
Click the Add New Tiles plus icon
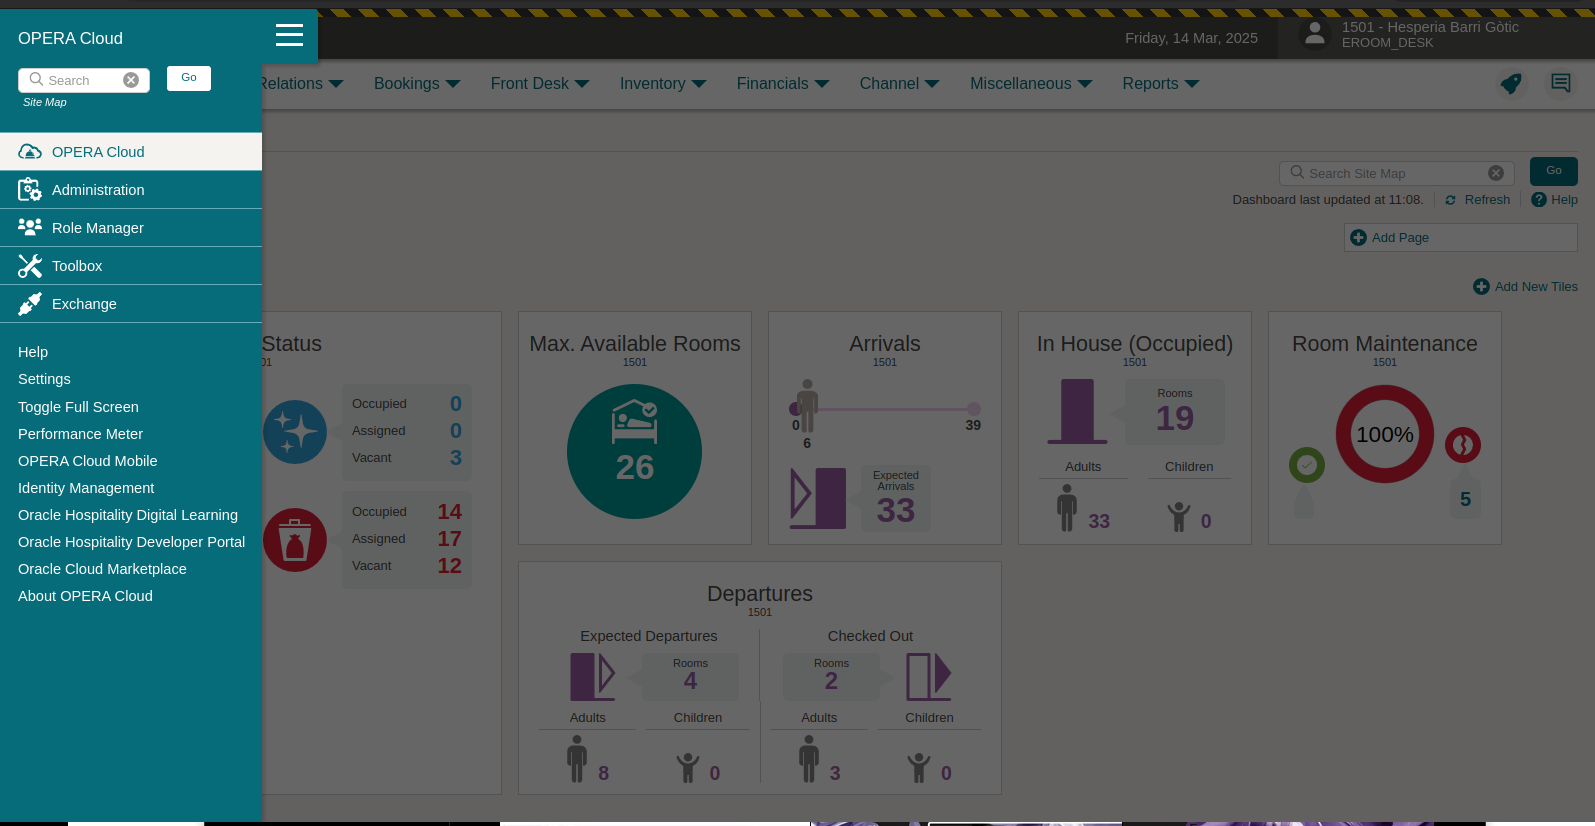(x=1481, y=287)
